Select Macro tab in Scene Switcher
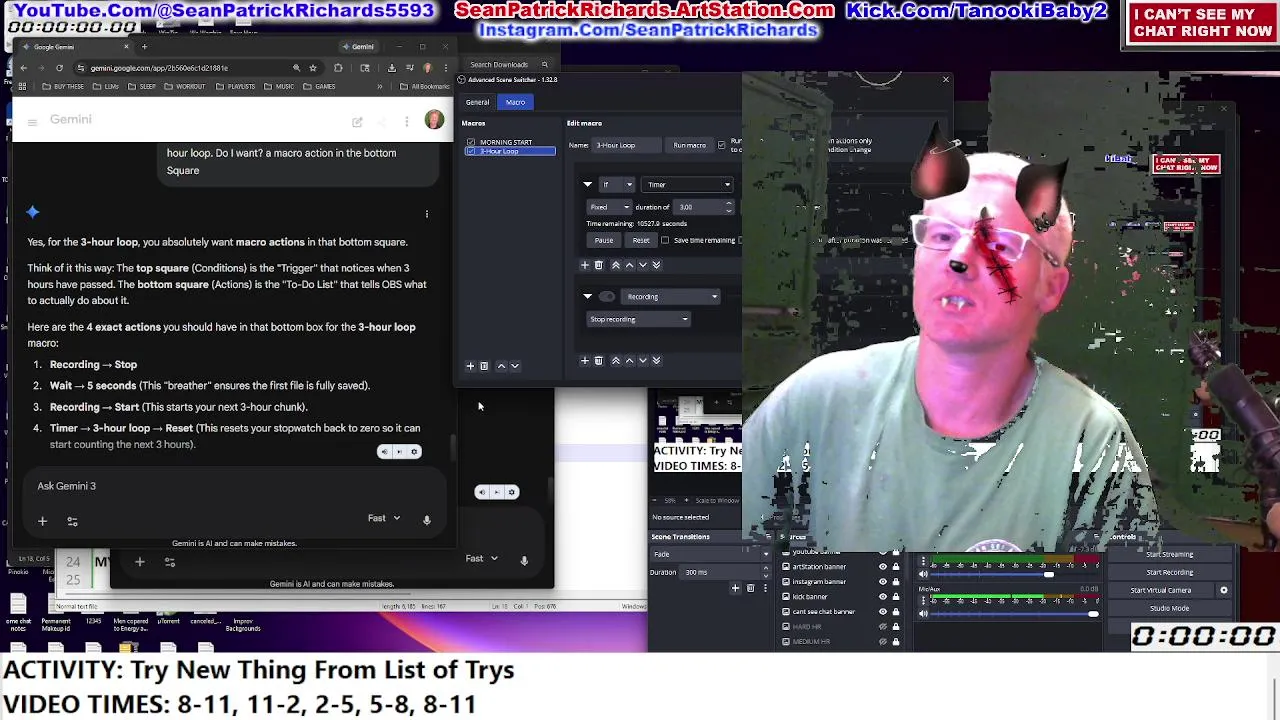The height and width of the screenshot is (720, 1280). click(x=515, y=102)
